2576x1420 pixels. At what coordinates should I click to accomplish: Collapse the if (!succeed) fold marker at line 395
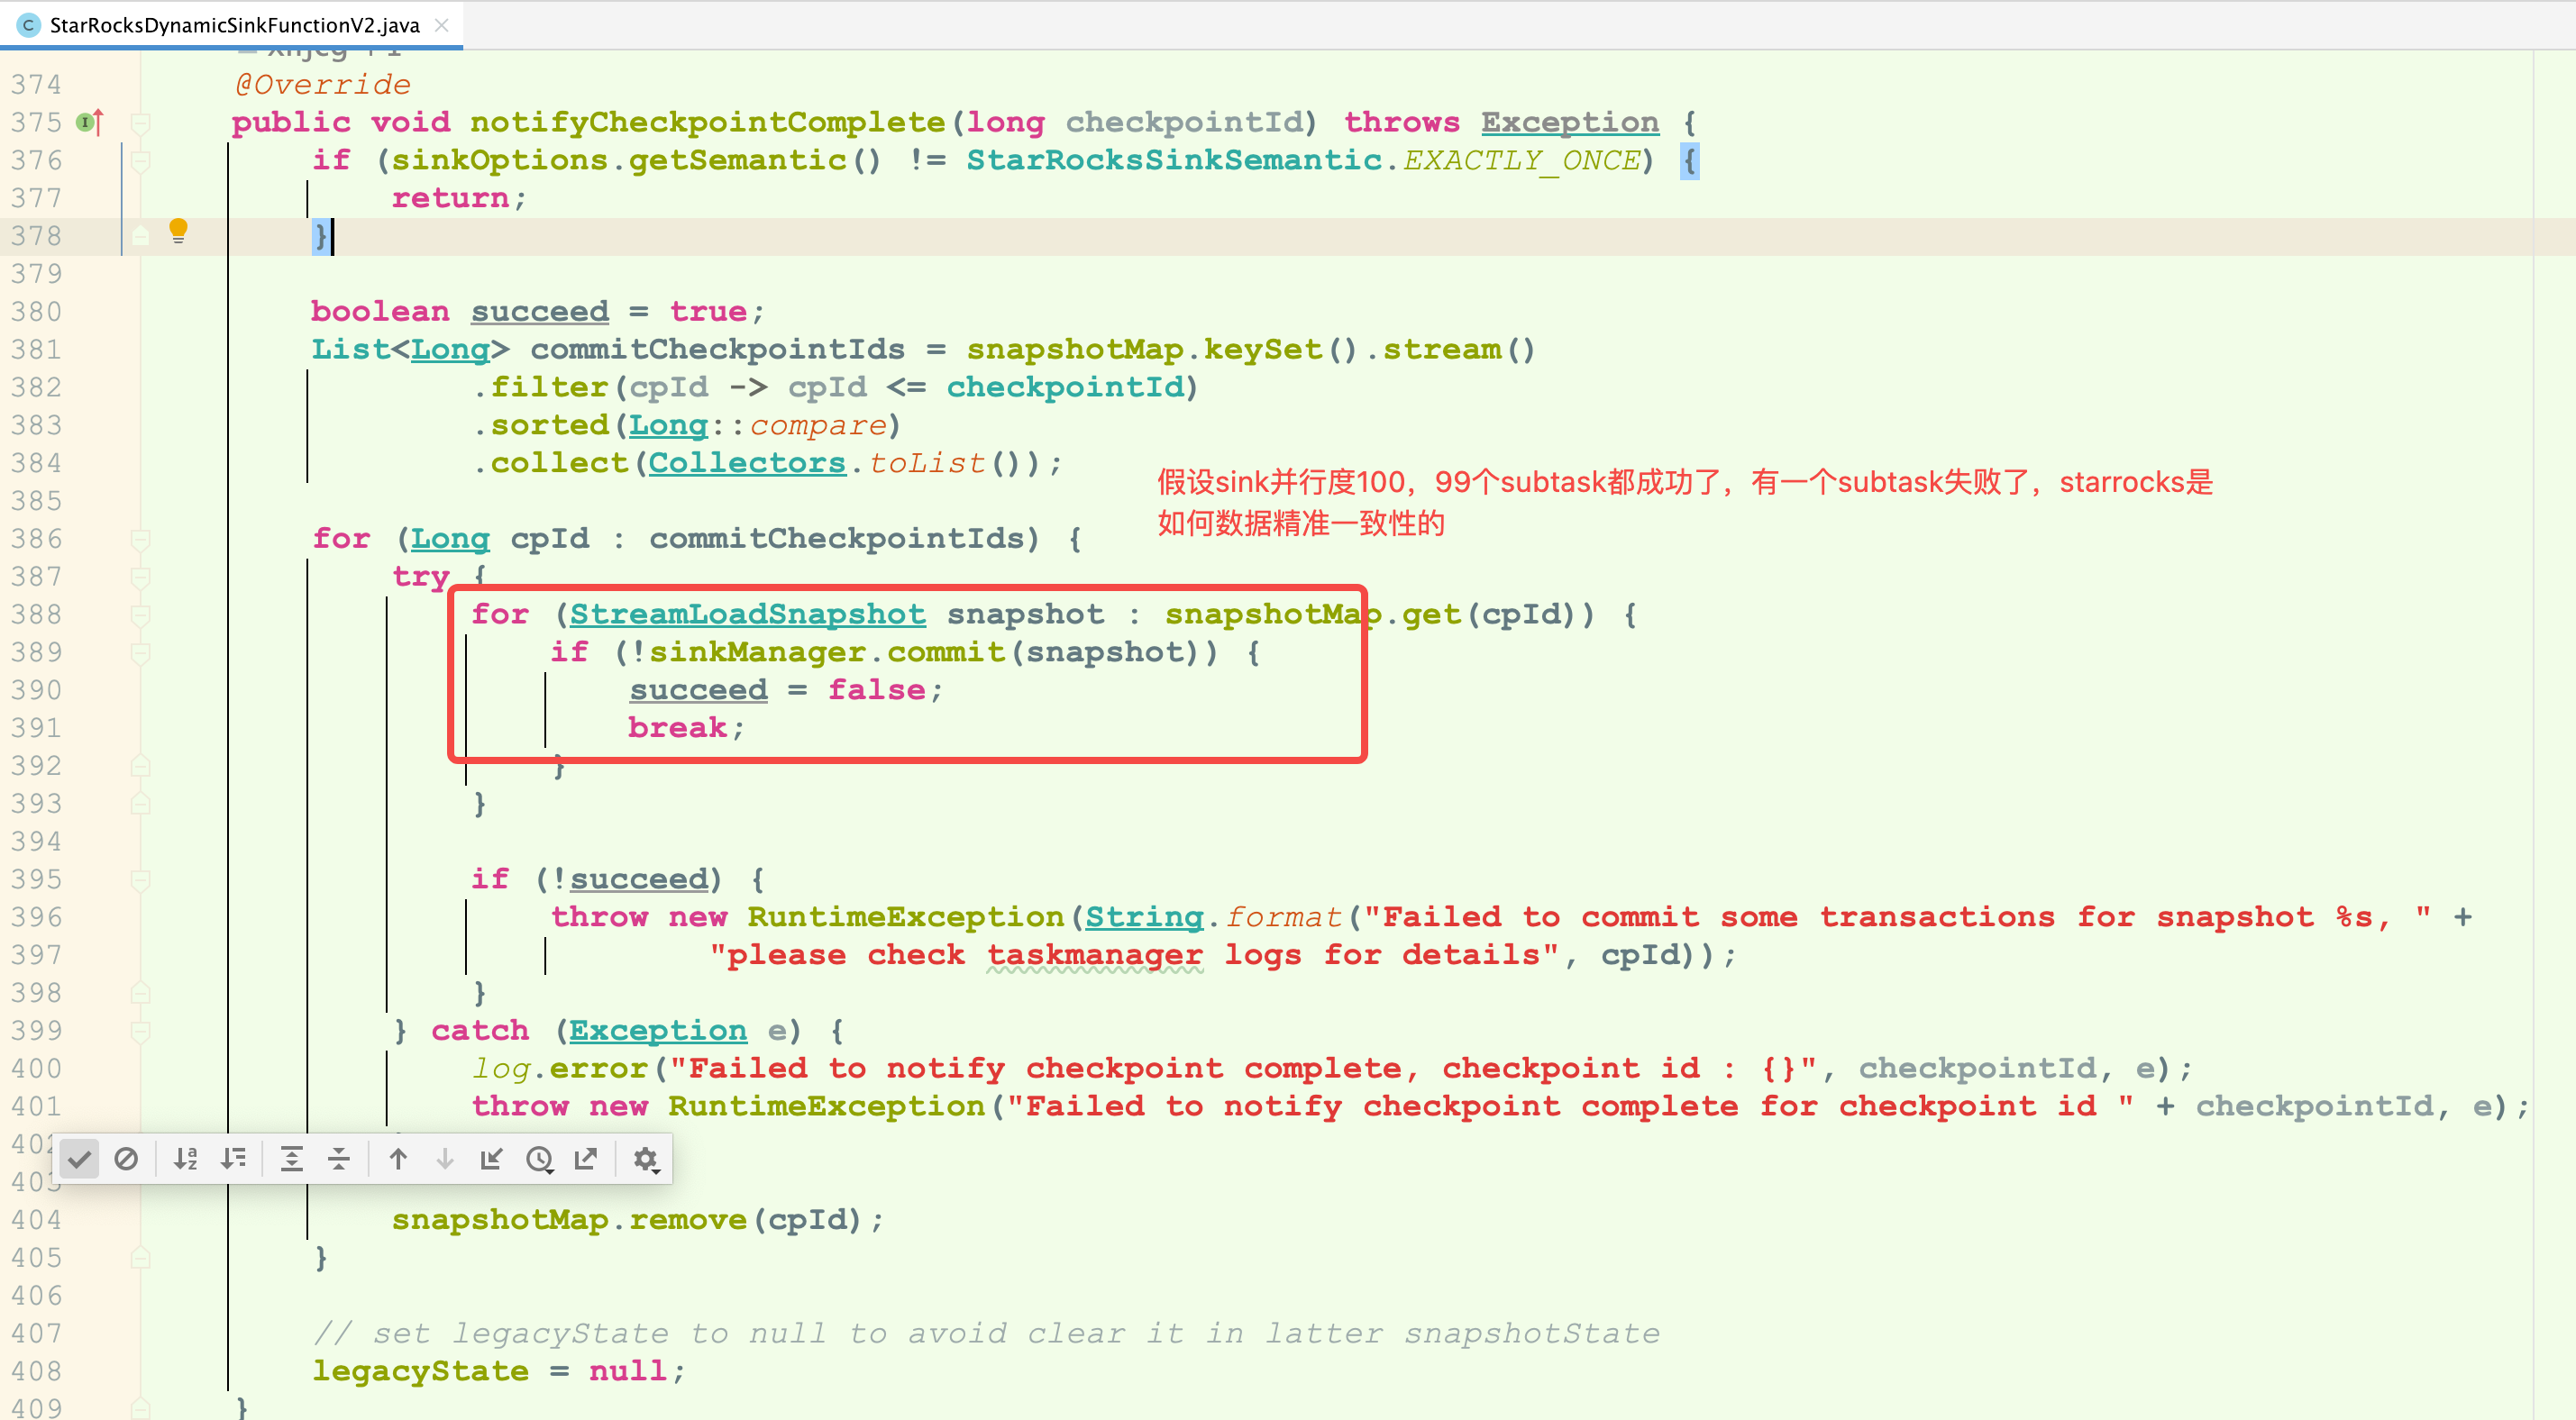click(x=141, y=880)
